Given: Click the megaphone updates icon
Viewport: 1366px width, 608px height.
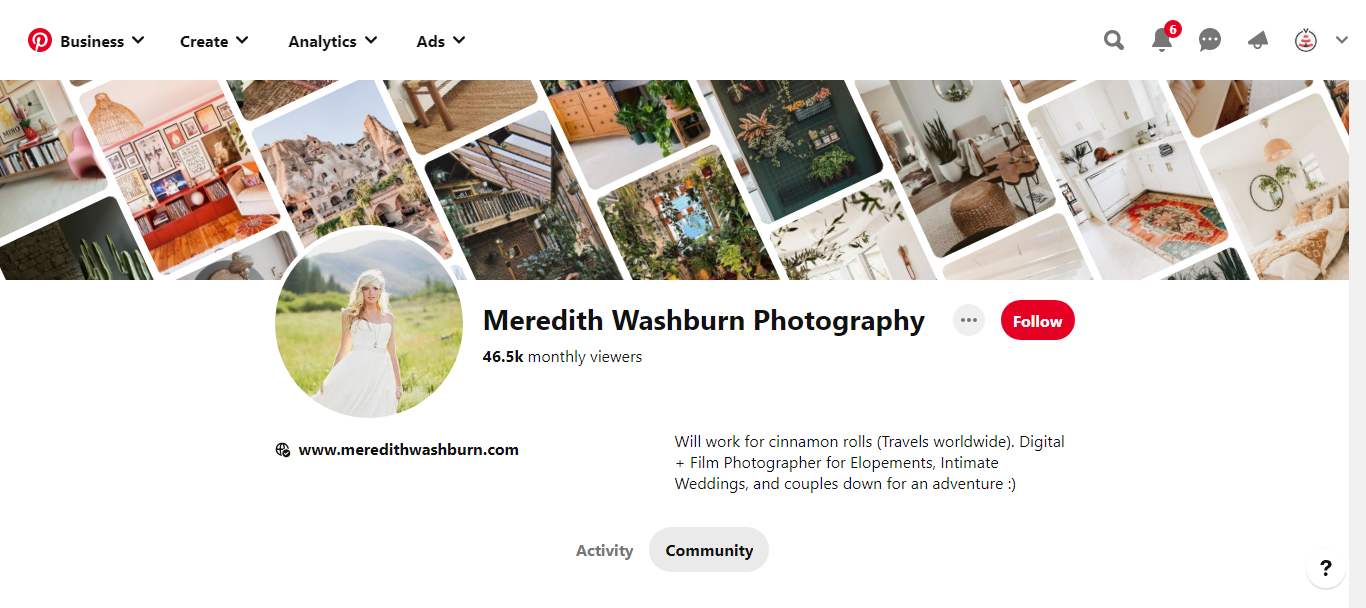Looking at the screenshot, I should click(x=1258, y=41).
